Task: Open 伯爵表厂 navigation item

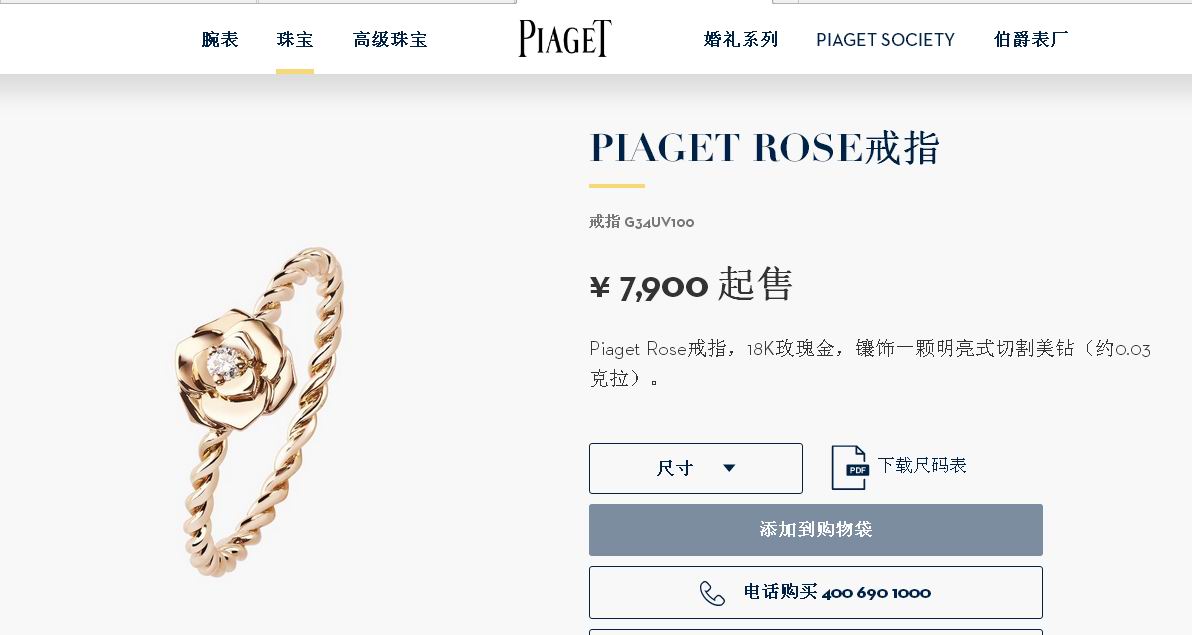Action: (1031, 40)
